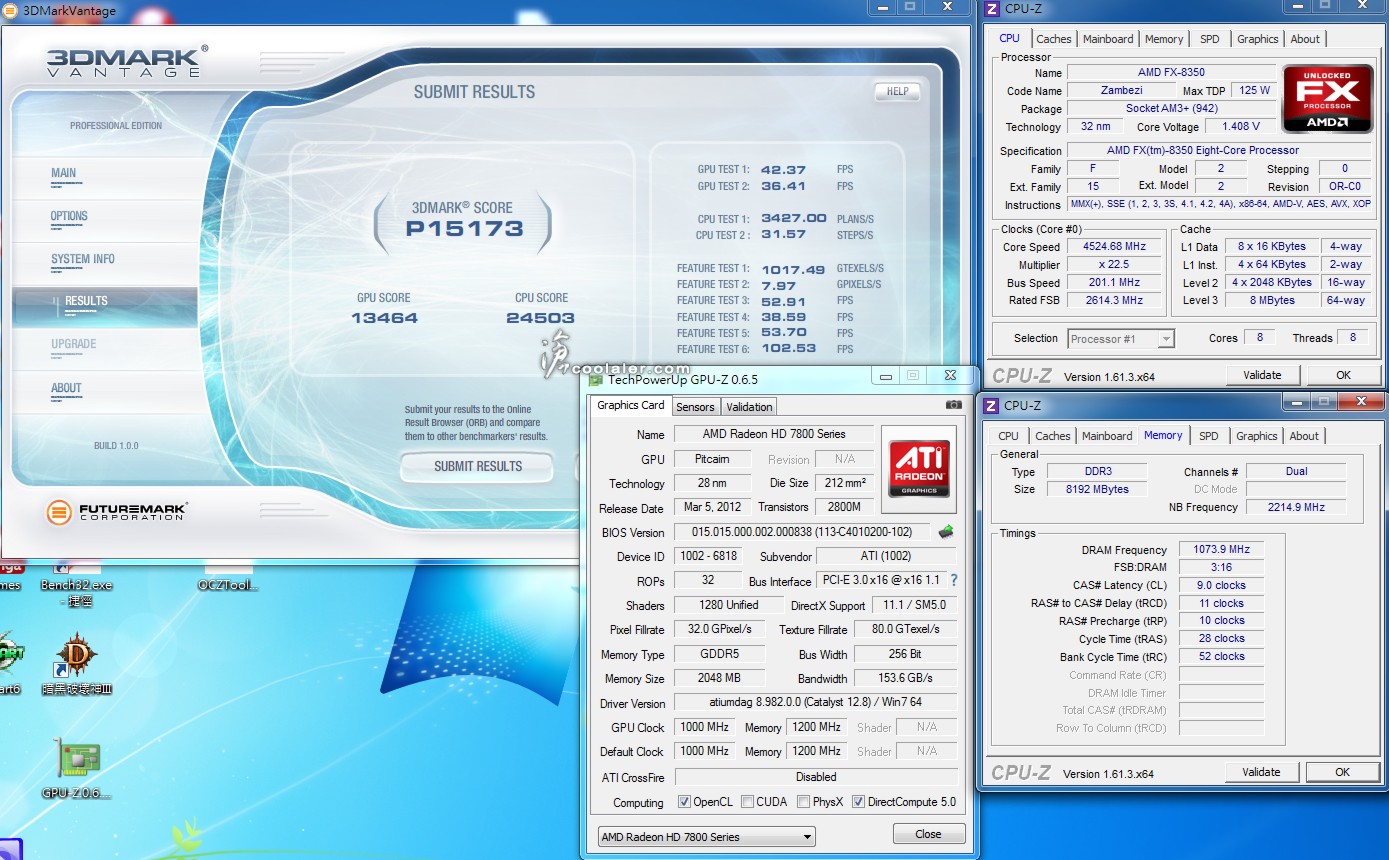Viewport: 1389px width, 860px height.
Task: Open the Graphics tab in the CPU-Z processor window
Action: click(x=1257, y=39)
